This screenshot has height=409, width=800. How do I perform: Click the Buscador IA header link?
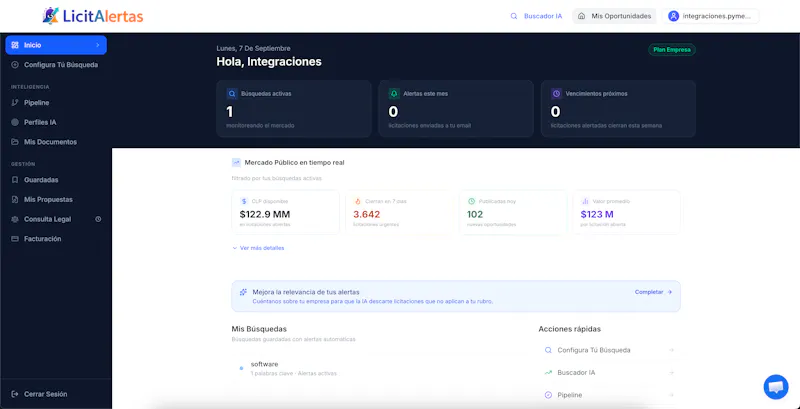pyautogui.click(x=536, y=16)
